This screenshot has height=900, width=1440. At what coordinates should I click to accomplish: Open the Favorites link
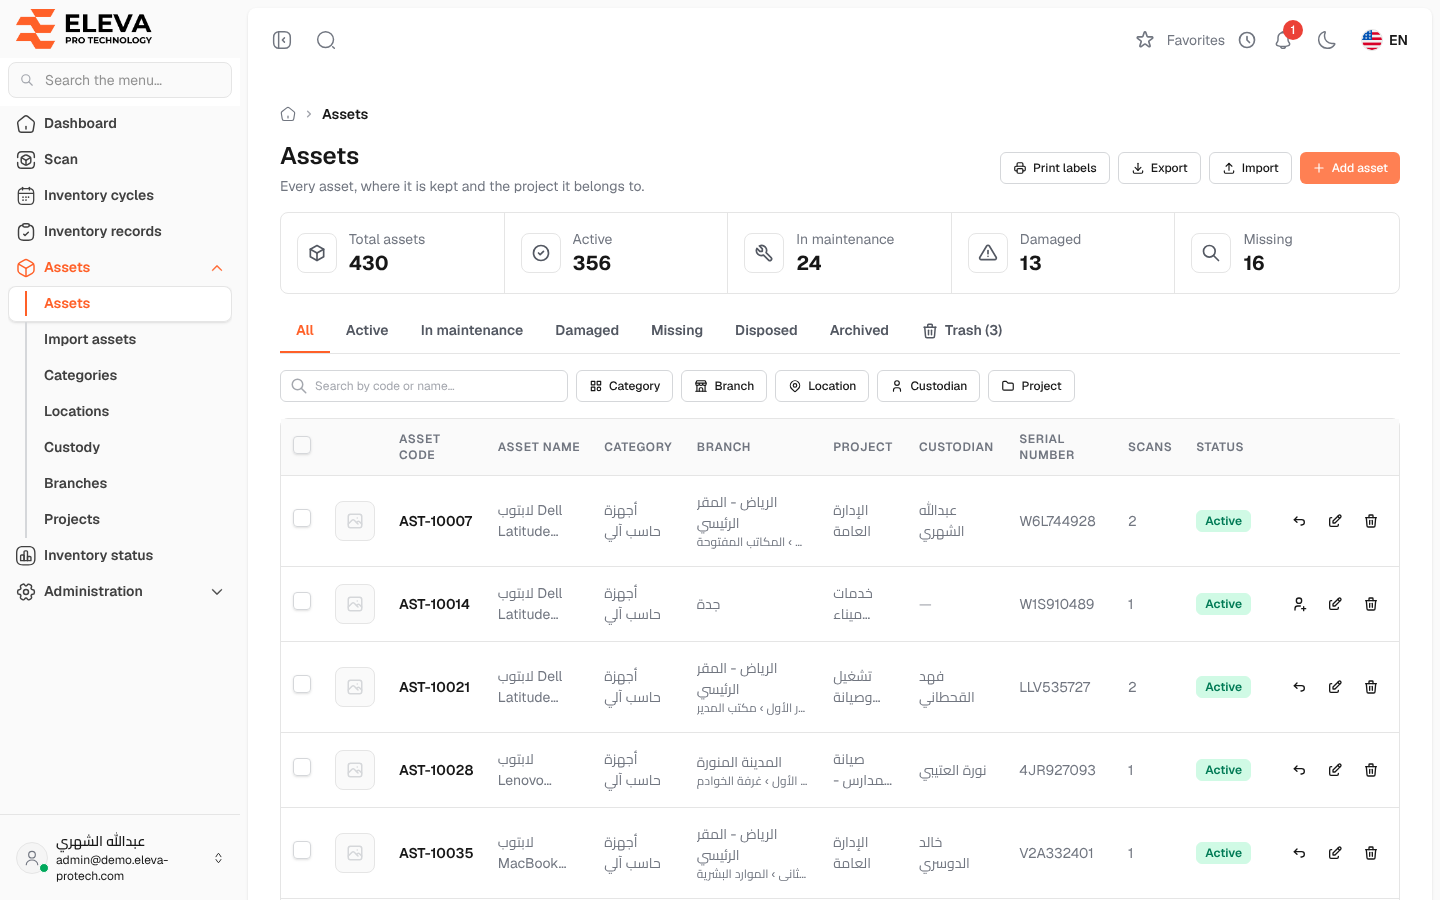(1180, 40)
